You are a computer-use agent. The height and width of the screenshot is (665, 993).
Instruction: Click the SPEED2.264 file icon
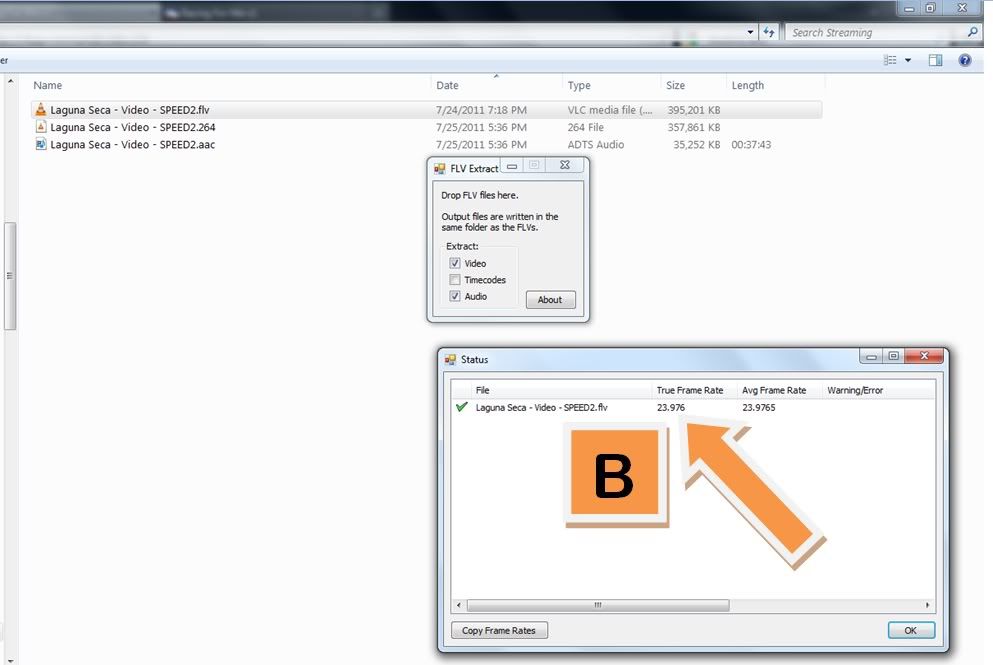tap(41, 127)
